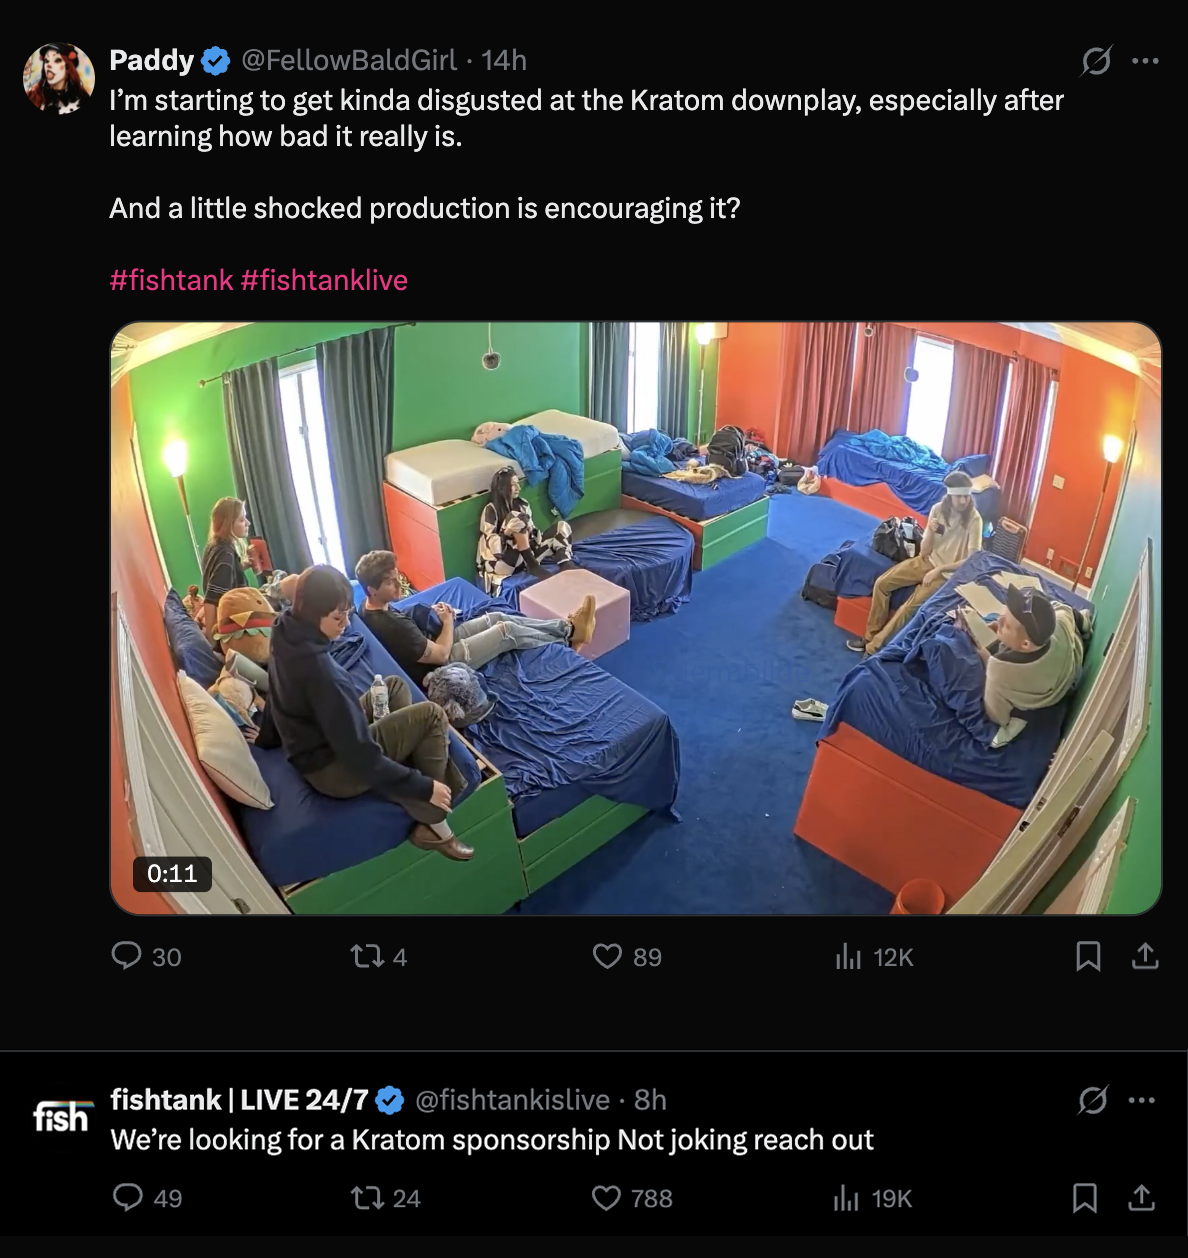Share Paddy's tweet via share icon

1145,957
